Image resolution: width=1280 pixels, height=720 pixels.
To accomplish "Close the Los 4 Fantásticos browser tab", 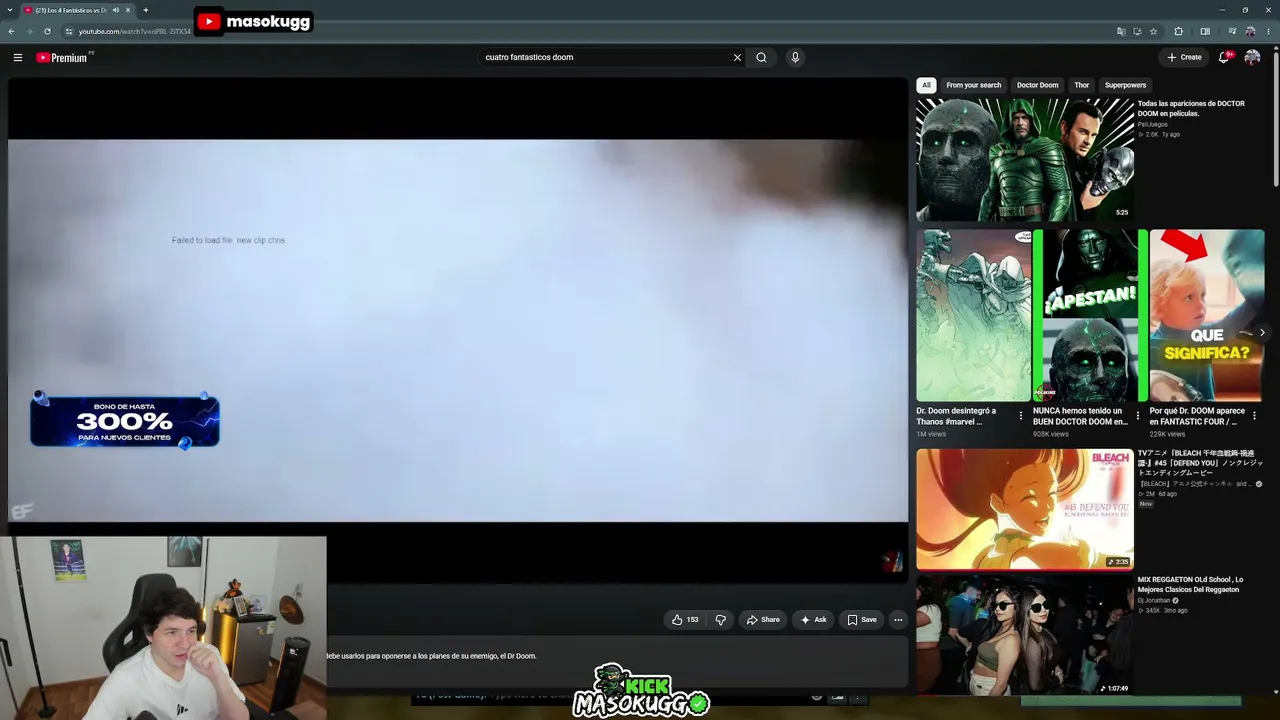I will pyautogui.click(x=128, y=10).
